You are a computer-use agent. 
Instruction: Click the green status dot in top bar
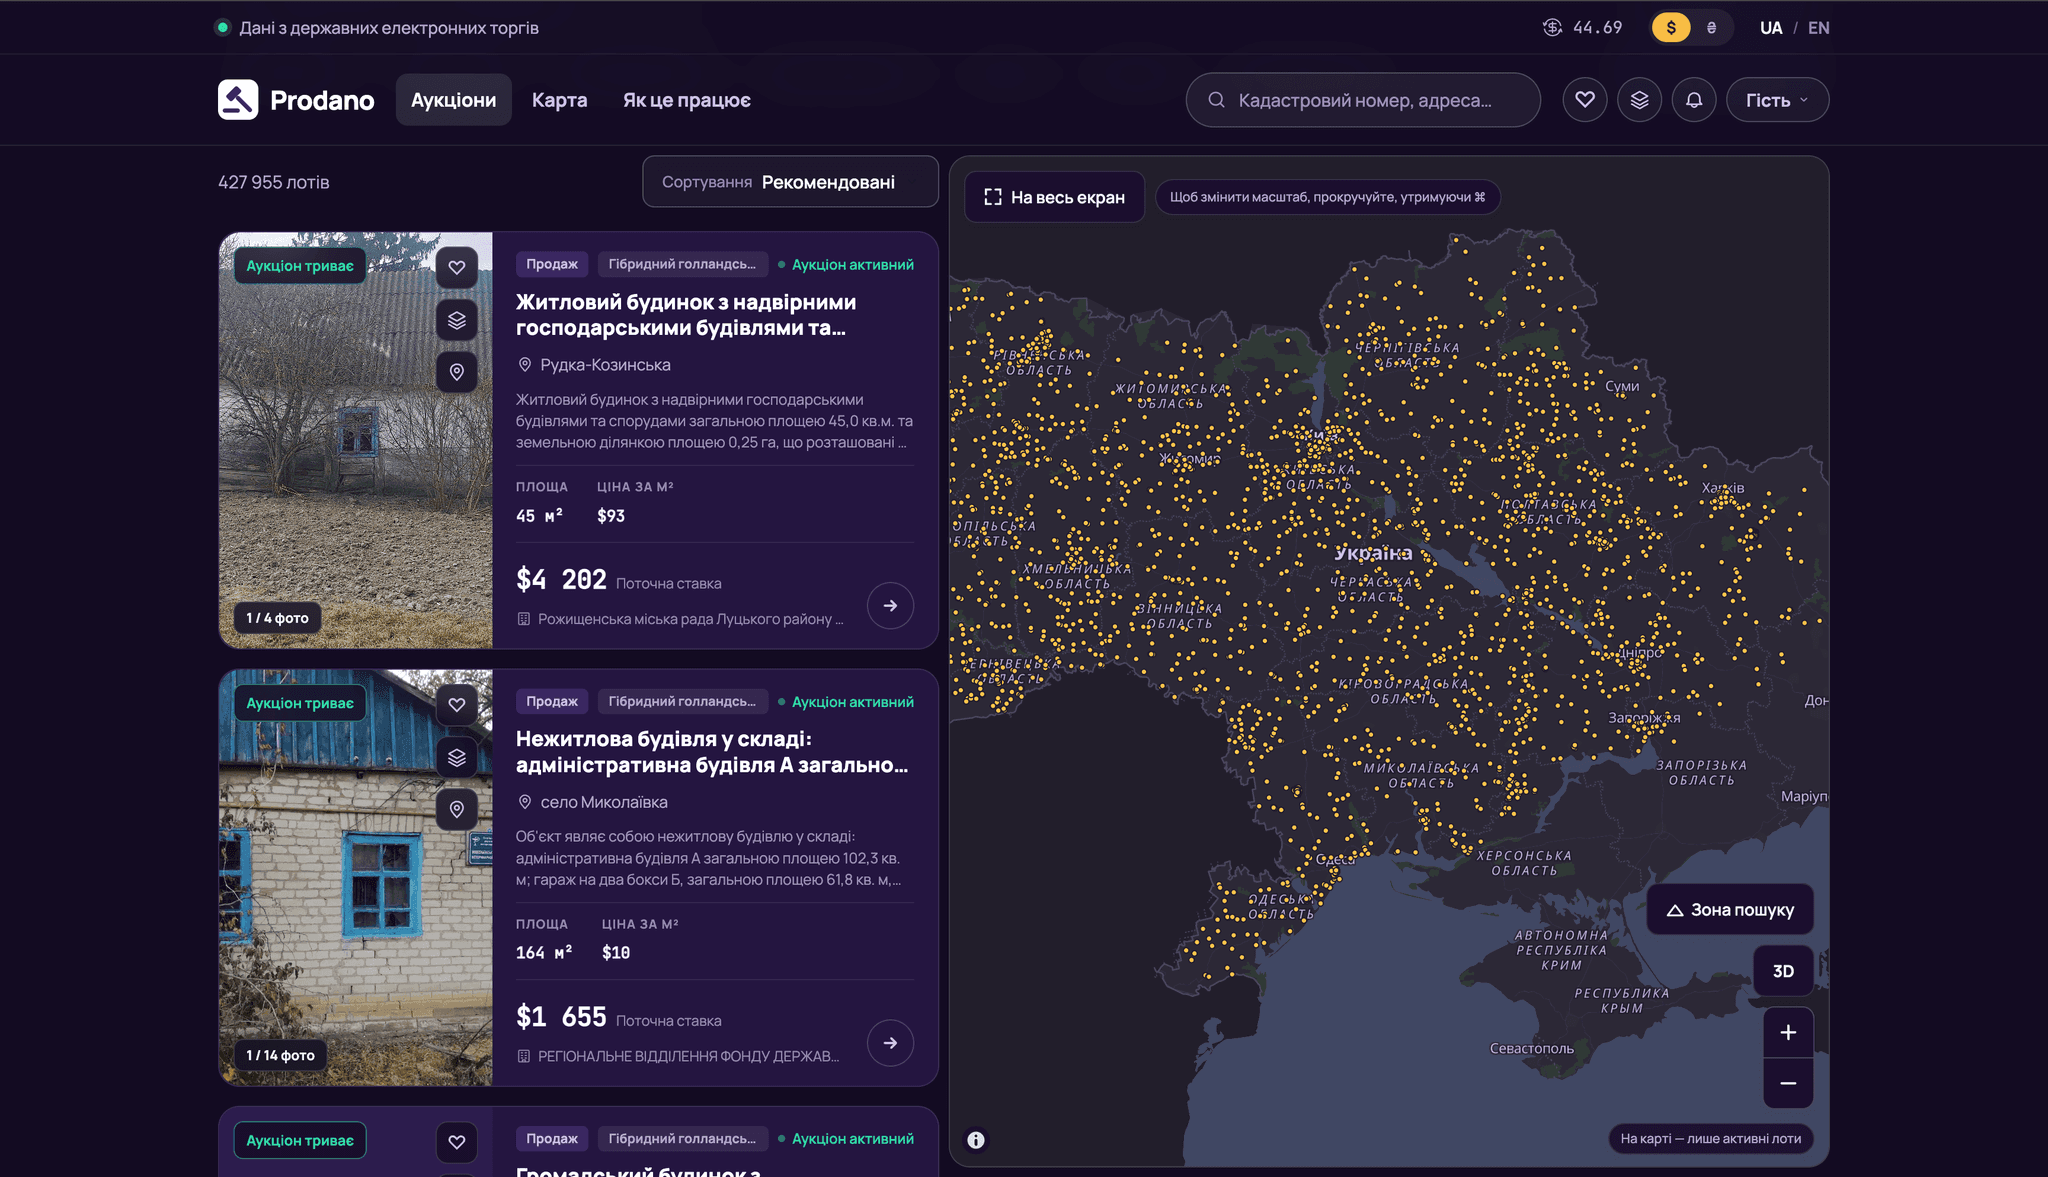(223, 28)
